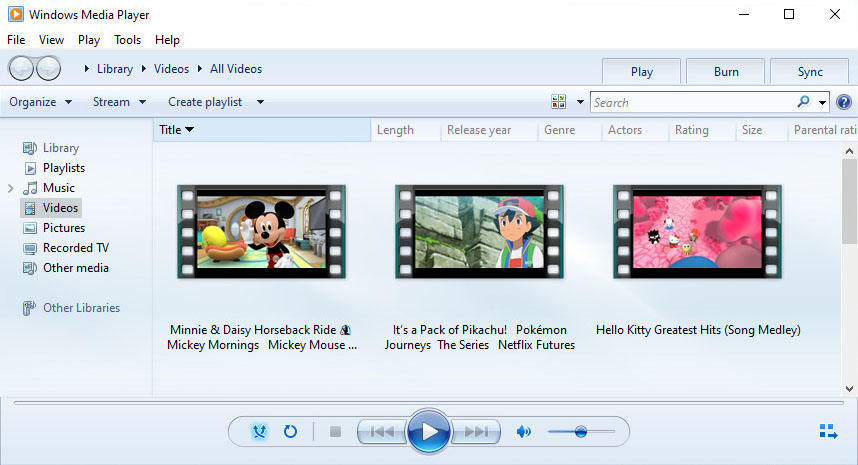This screenshot has width=858, height=465.
Task: Click Videos in the breadcrumb path
Action: (171, 69)
